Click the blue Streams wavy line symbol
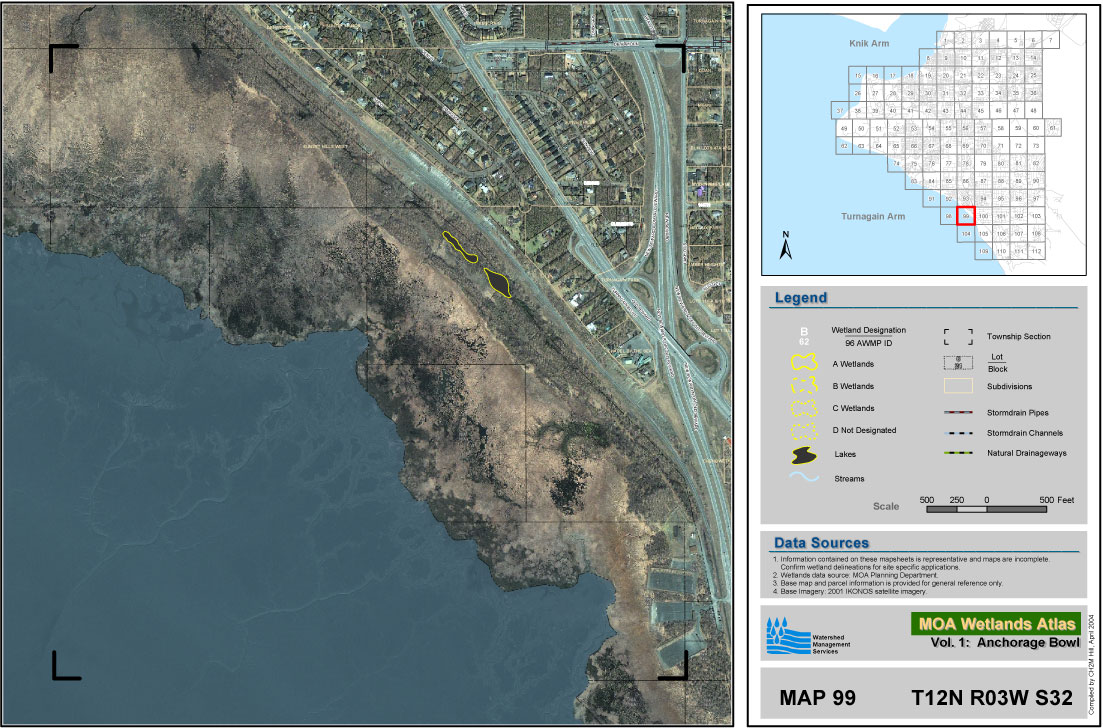1103x728 pixels. pyautogui.click(x=805, y=479)
